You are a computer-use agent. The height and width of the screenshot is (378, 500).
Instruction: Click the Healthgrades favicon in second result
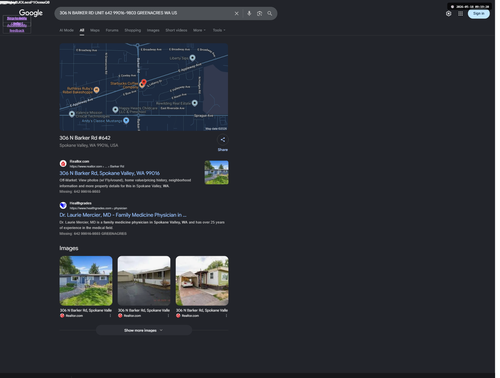[63, 205]
